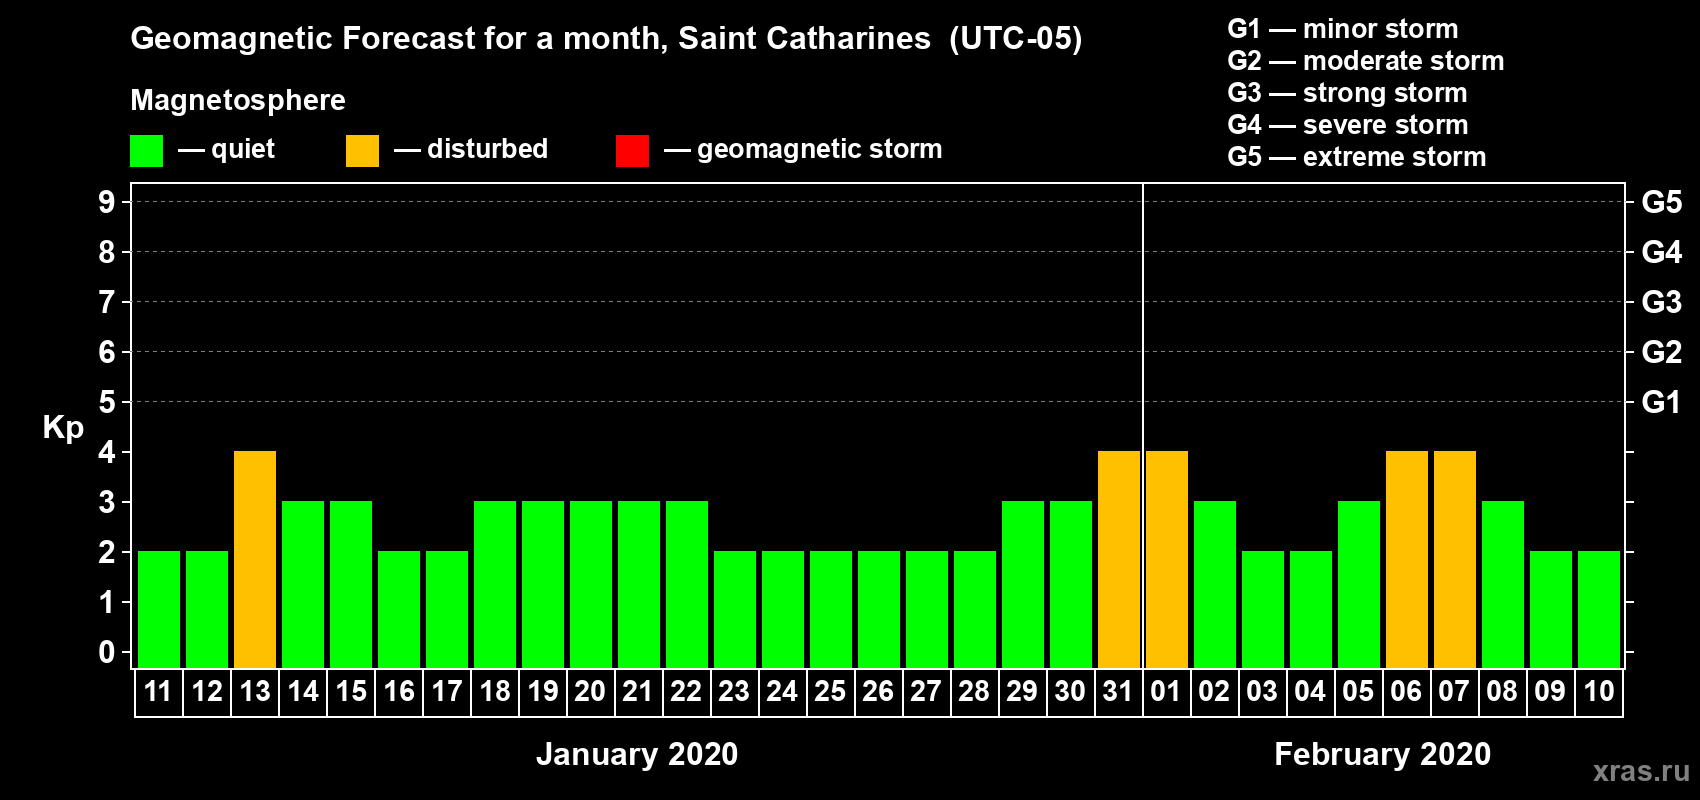
Task: Click date label 21 on the axis
Action: coord(638,692)
